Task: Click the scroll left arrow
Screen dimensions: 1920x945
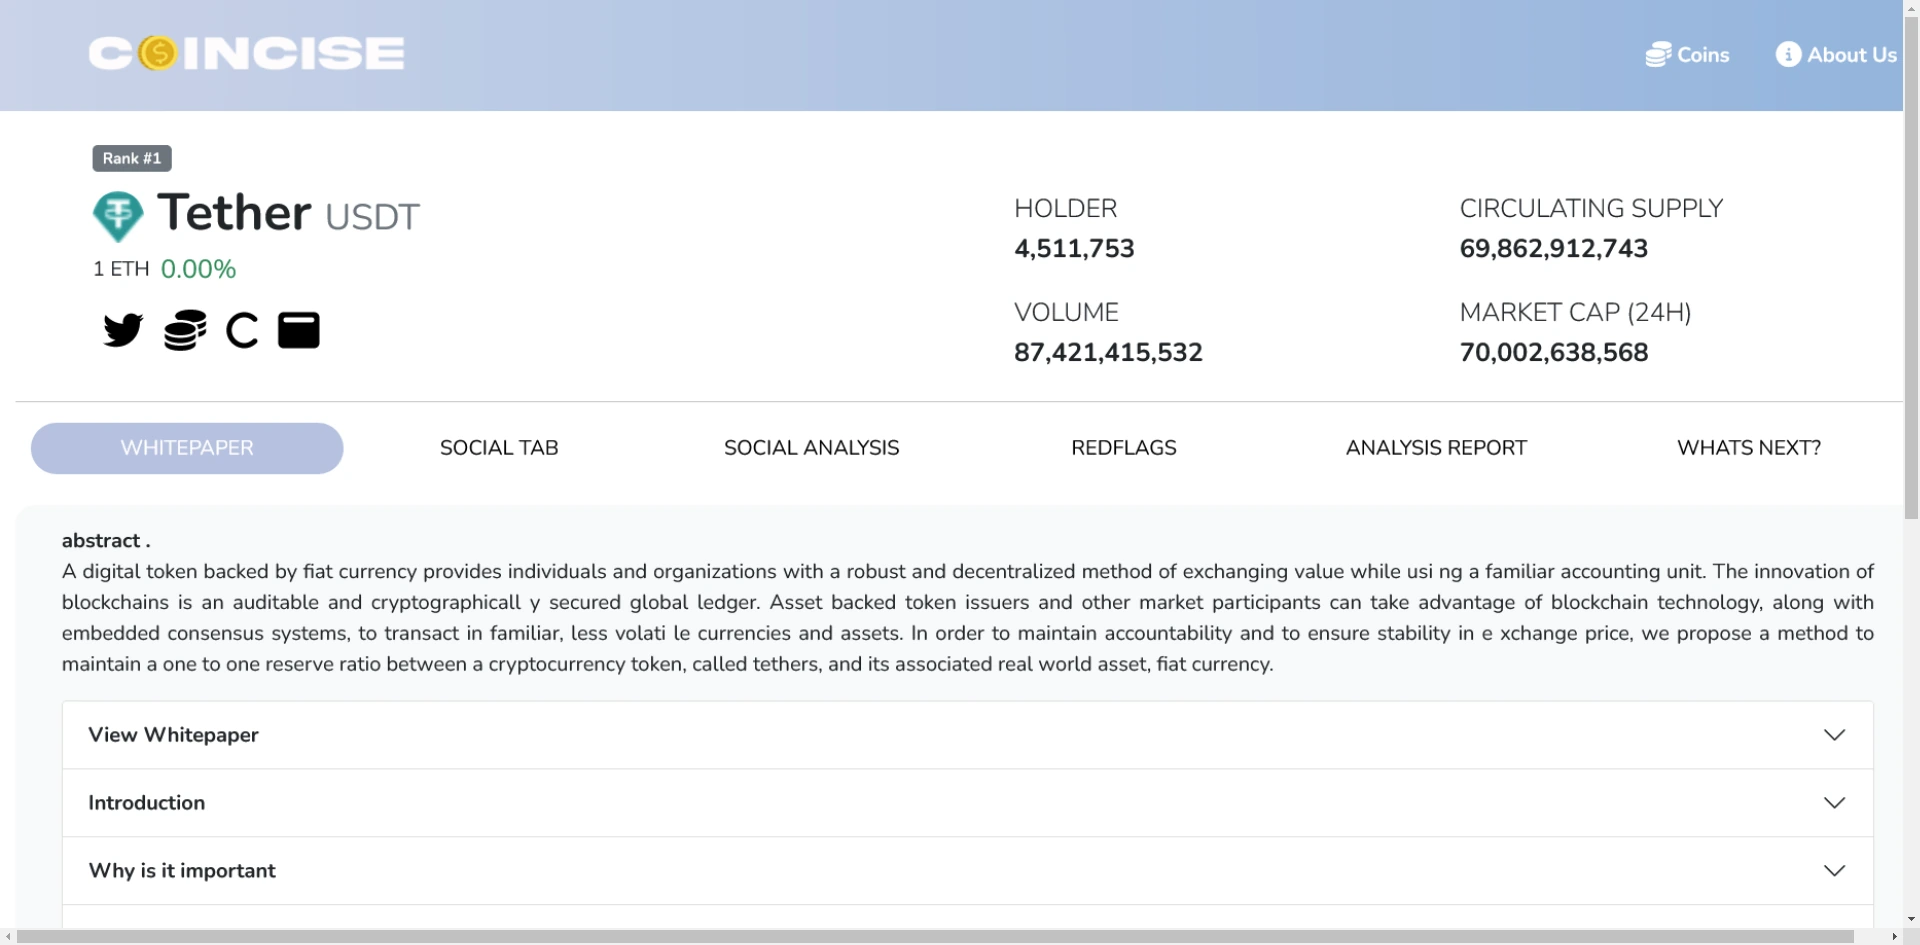Action: [x=8, y=937]
